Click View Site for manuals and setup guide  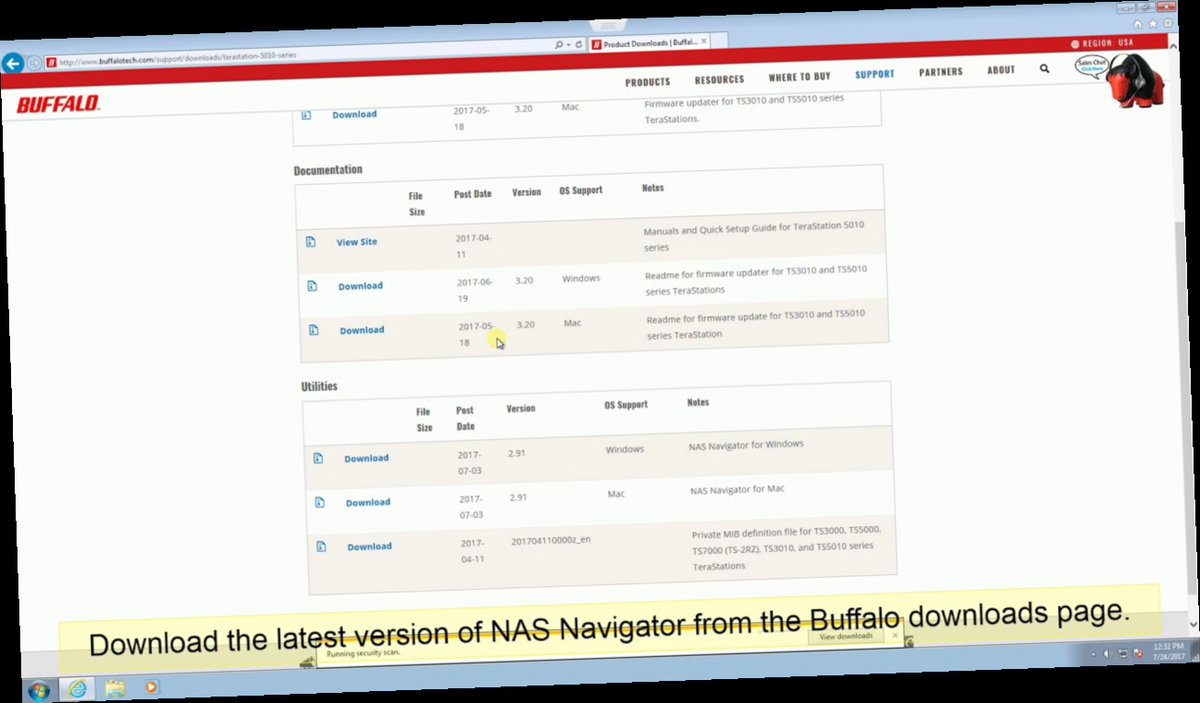(x=357, y=242)
